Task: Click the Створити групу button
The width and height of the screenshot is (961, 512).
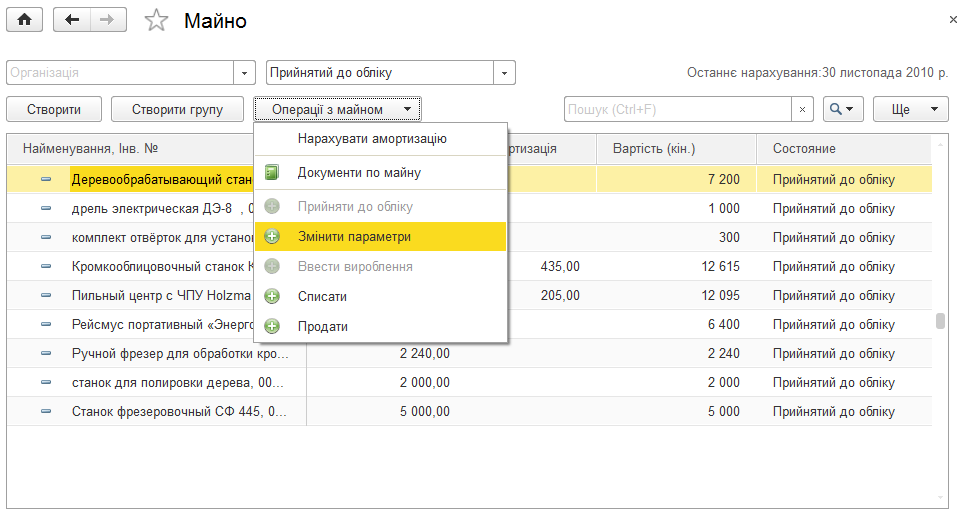Action: click(177, 109)
